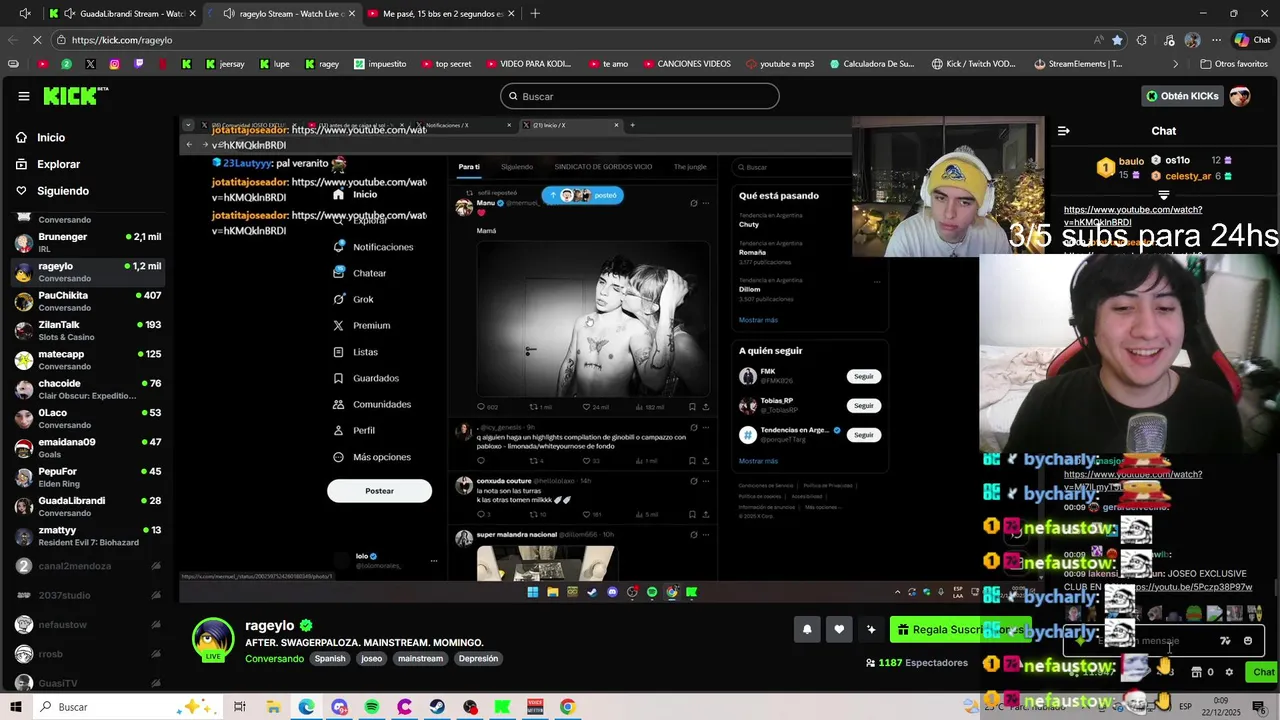The height and width of the screenshot is (720, 1280).
Task: Click the sparkles icon beside the heart
Action: pos(871,629)
